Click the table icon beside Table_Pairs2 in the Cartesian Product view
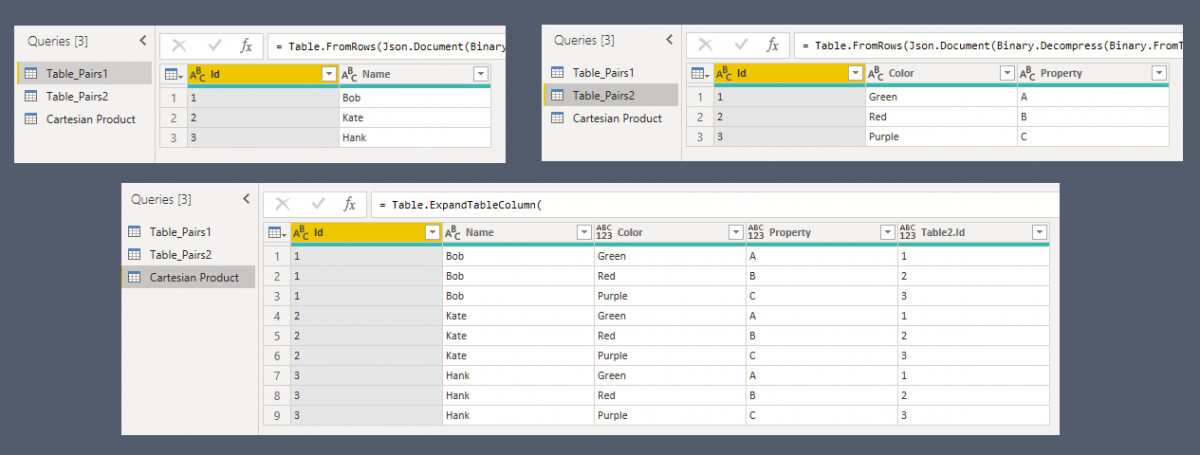The width and height of the screenshot is (1200, 455). [134, 254]
